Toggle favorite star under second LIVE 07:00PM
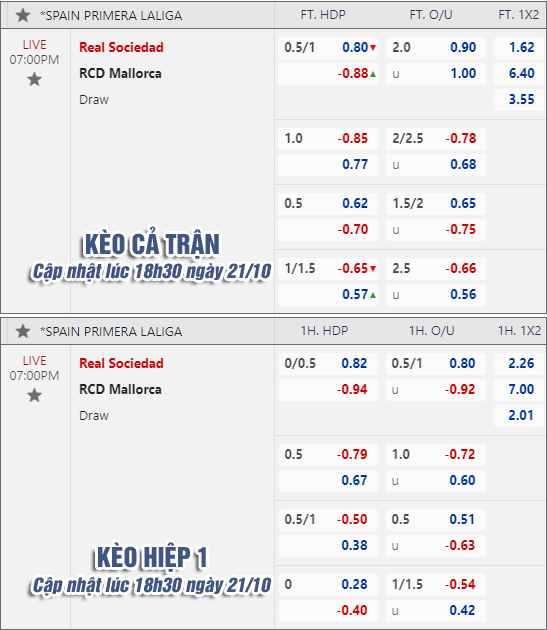The height and width of the screenshot is (630, 547). [x=35, y=395]
